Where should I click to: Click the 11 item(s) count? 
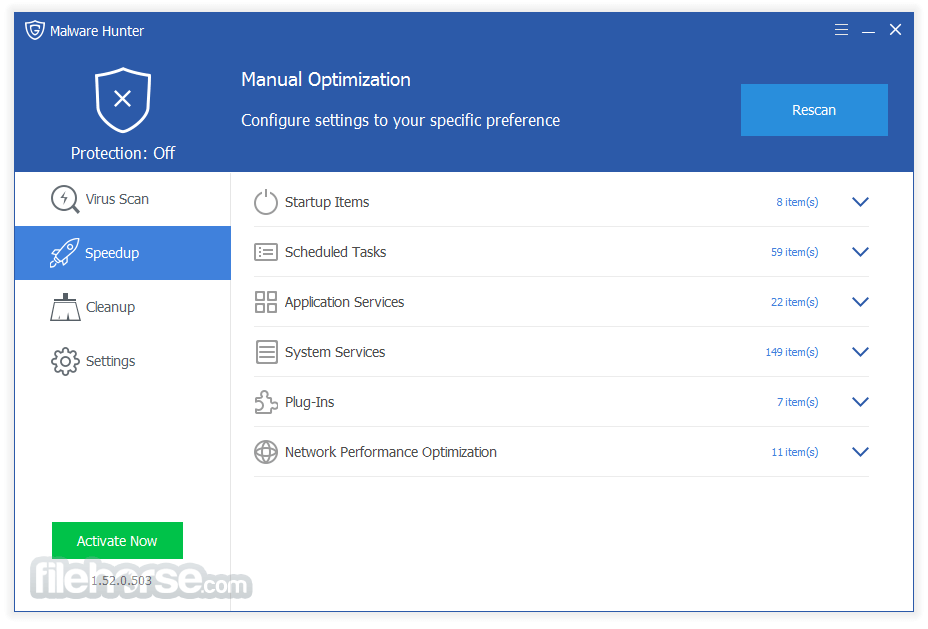pos(795,452)
